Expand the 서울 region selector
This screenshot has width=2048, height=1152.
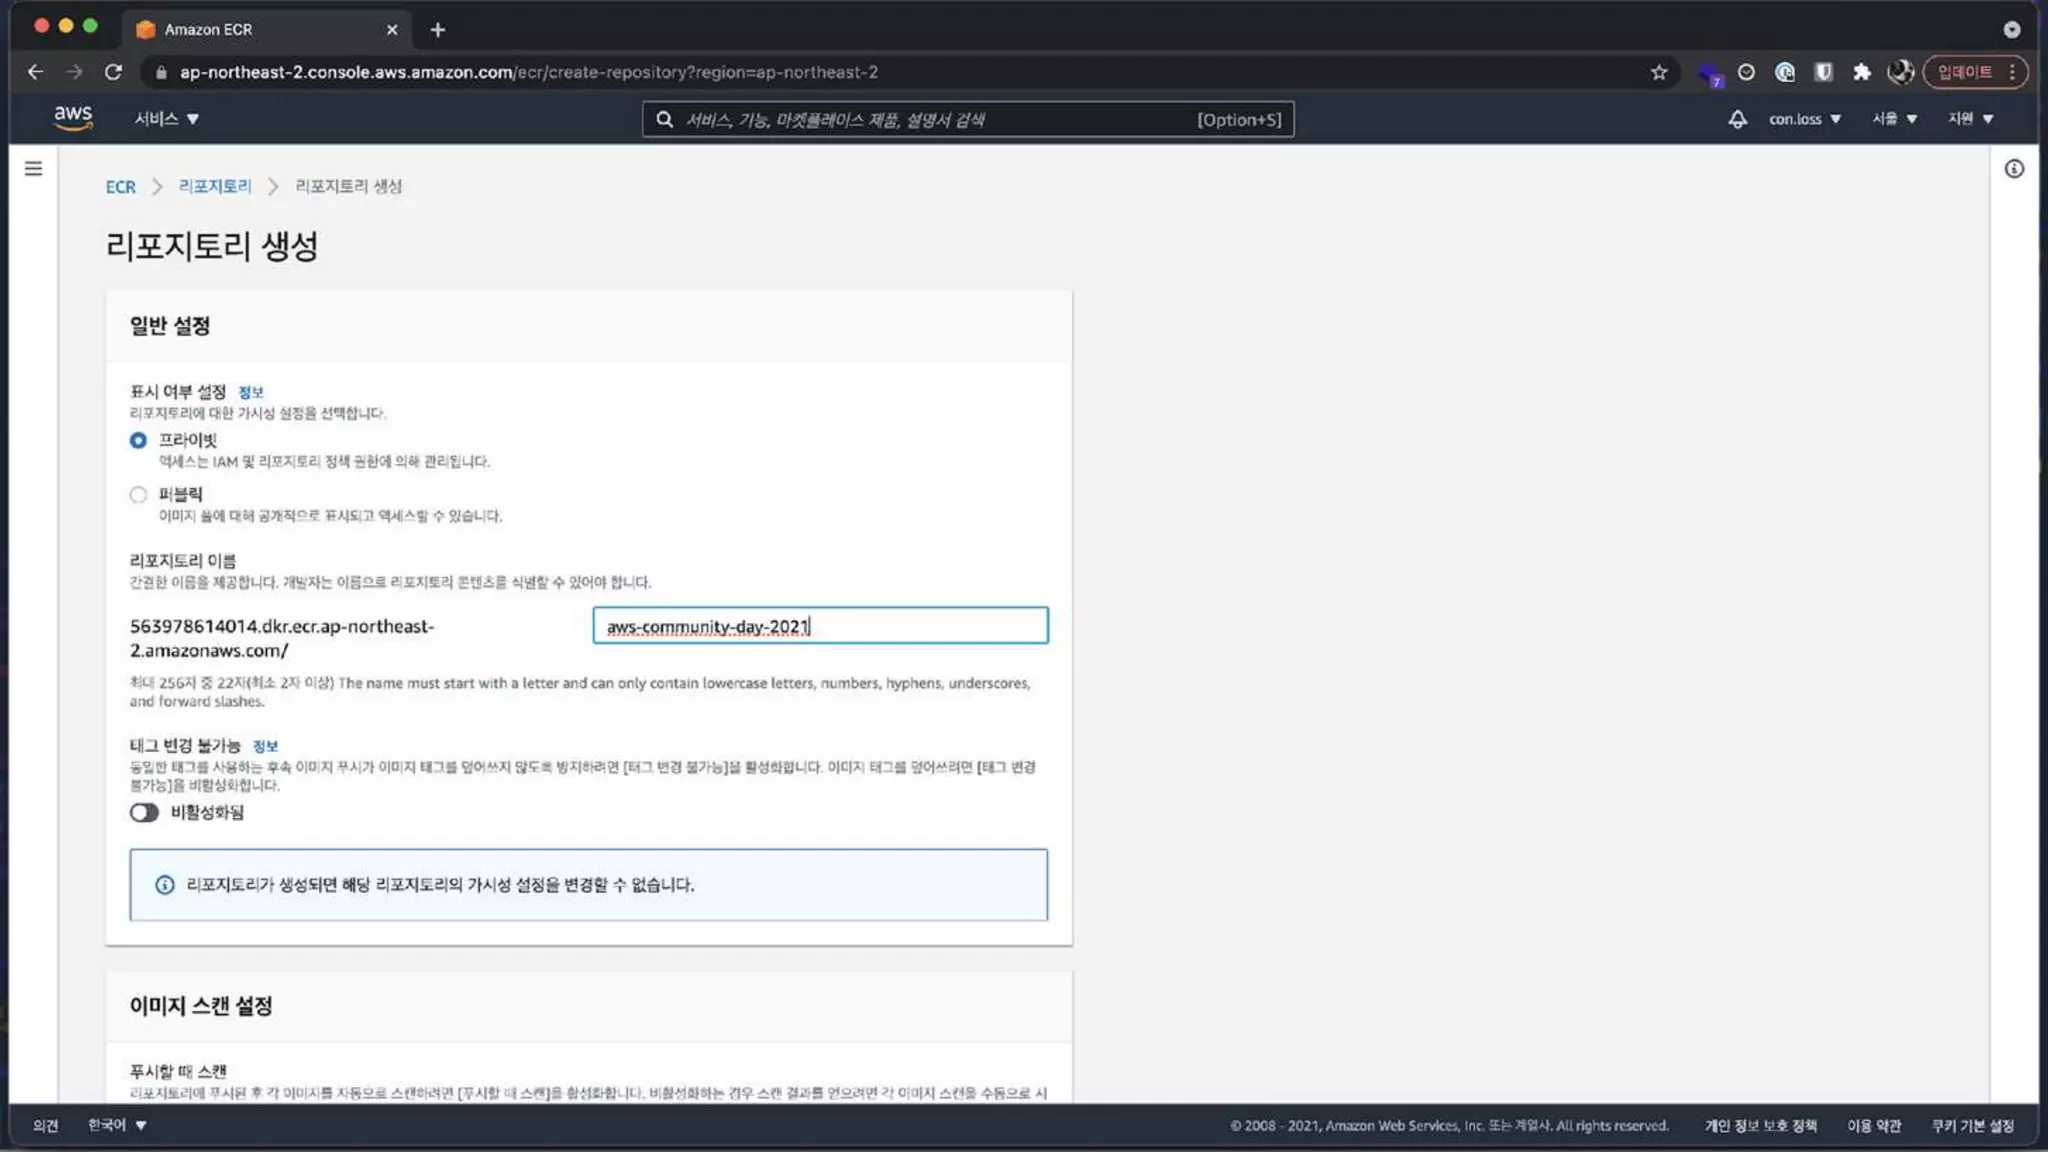coord(1894,119)
